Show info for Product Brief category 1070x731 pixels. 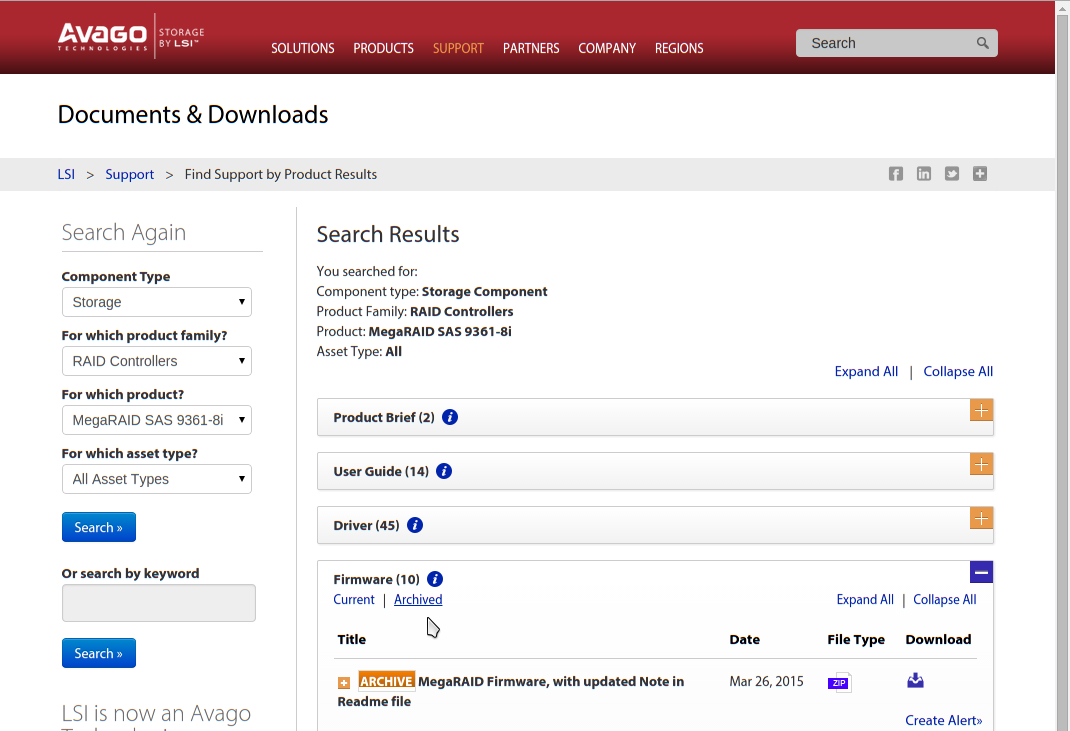tap(450, 417)
